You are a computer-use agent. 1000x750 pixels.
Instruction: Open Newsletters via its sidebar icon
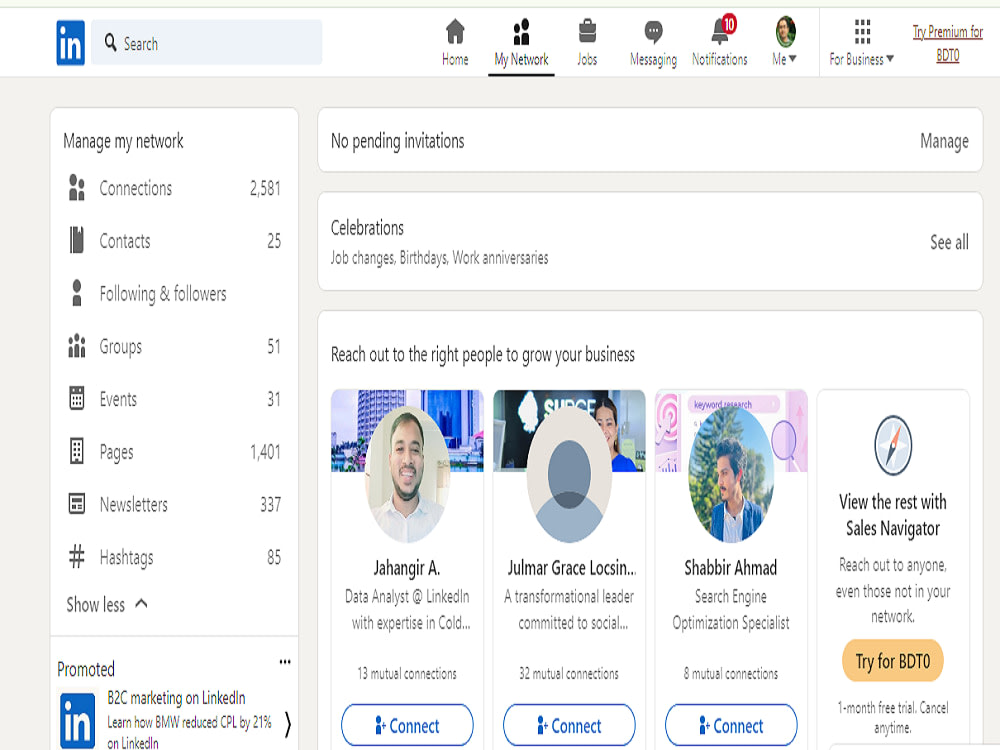(77, 504)
